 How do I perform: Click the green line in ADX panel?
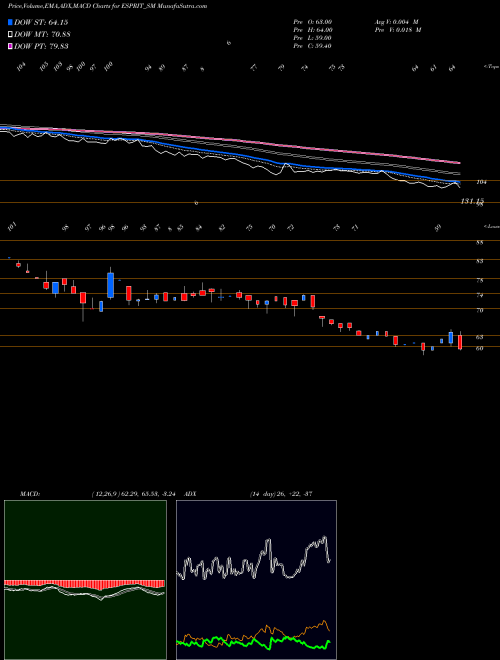coord(253,641)
